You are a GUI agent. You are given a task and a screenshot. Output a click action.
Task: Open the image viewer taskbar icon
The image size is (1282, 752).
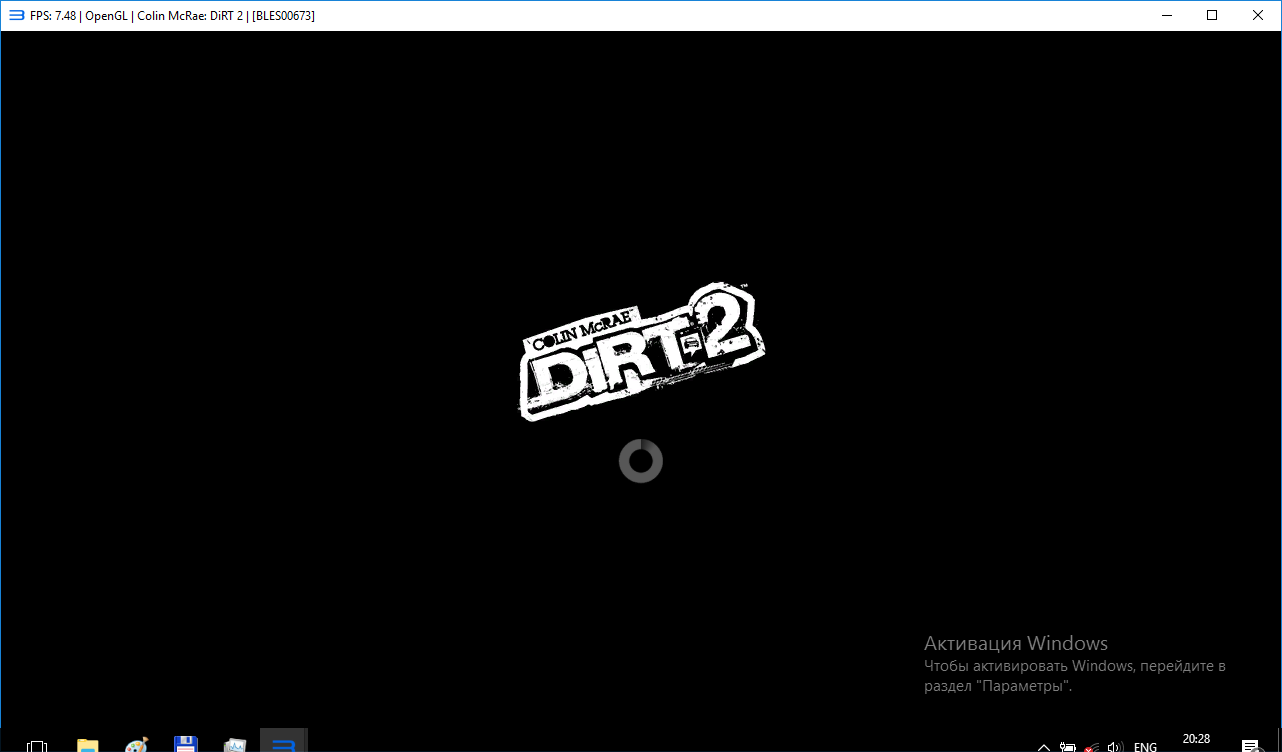234,745
